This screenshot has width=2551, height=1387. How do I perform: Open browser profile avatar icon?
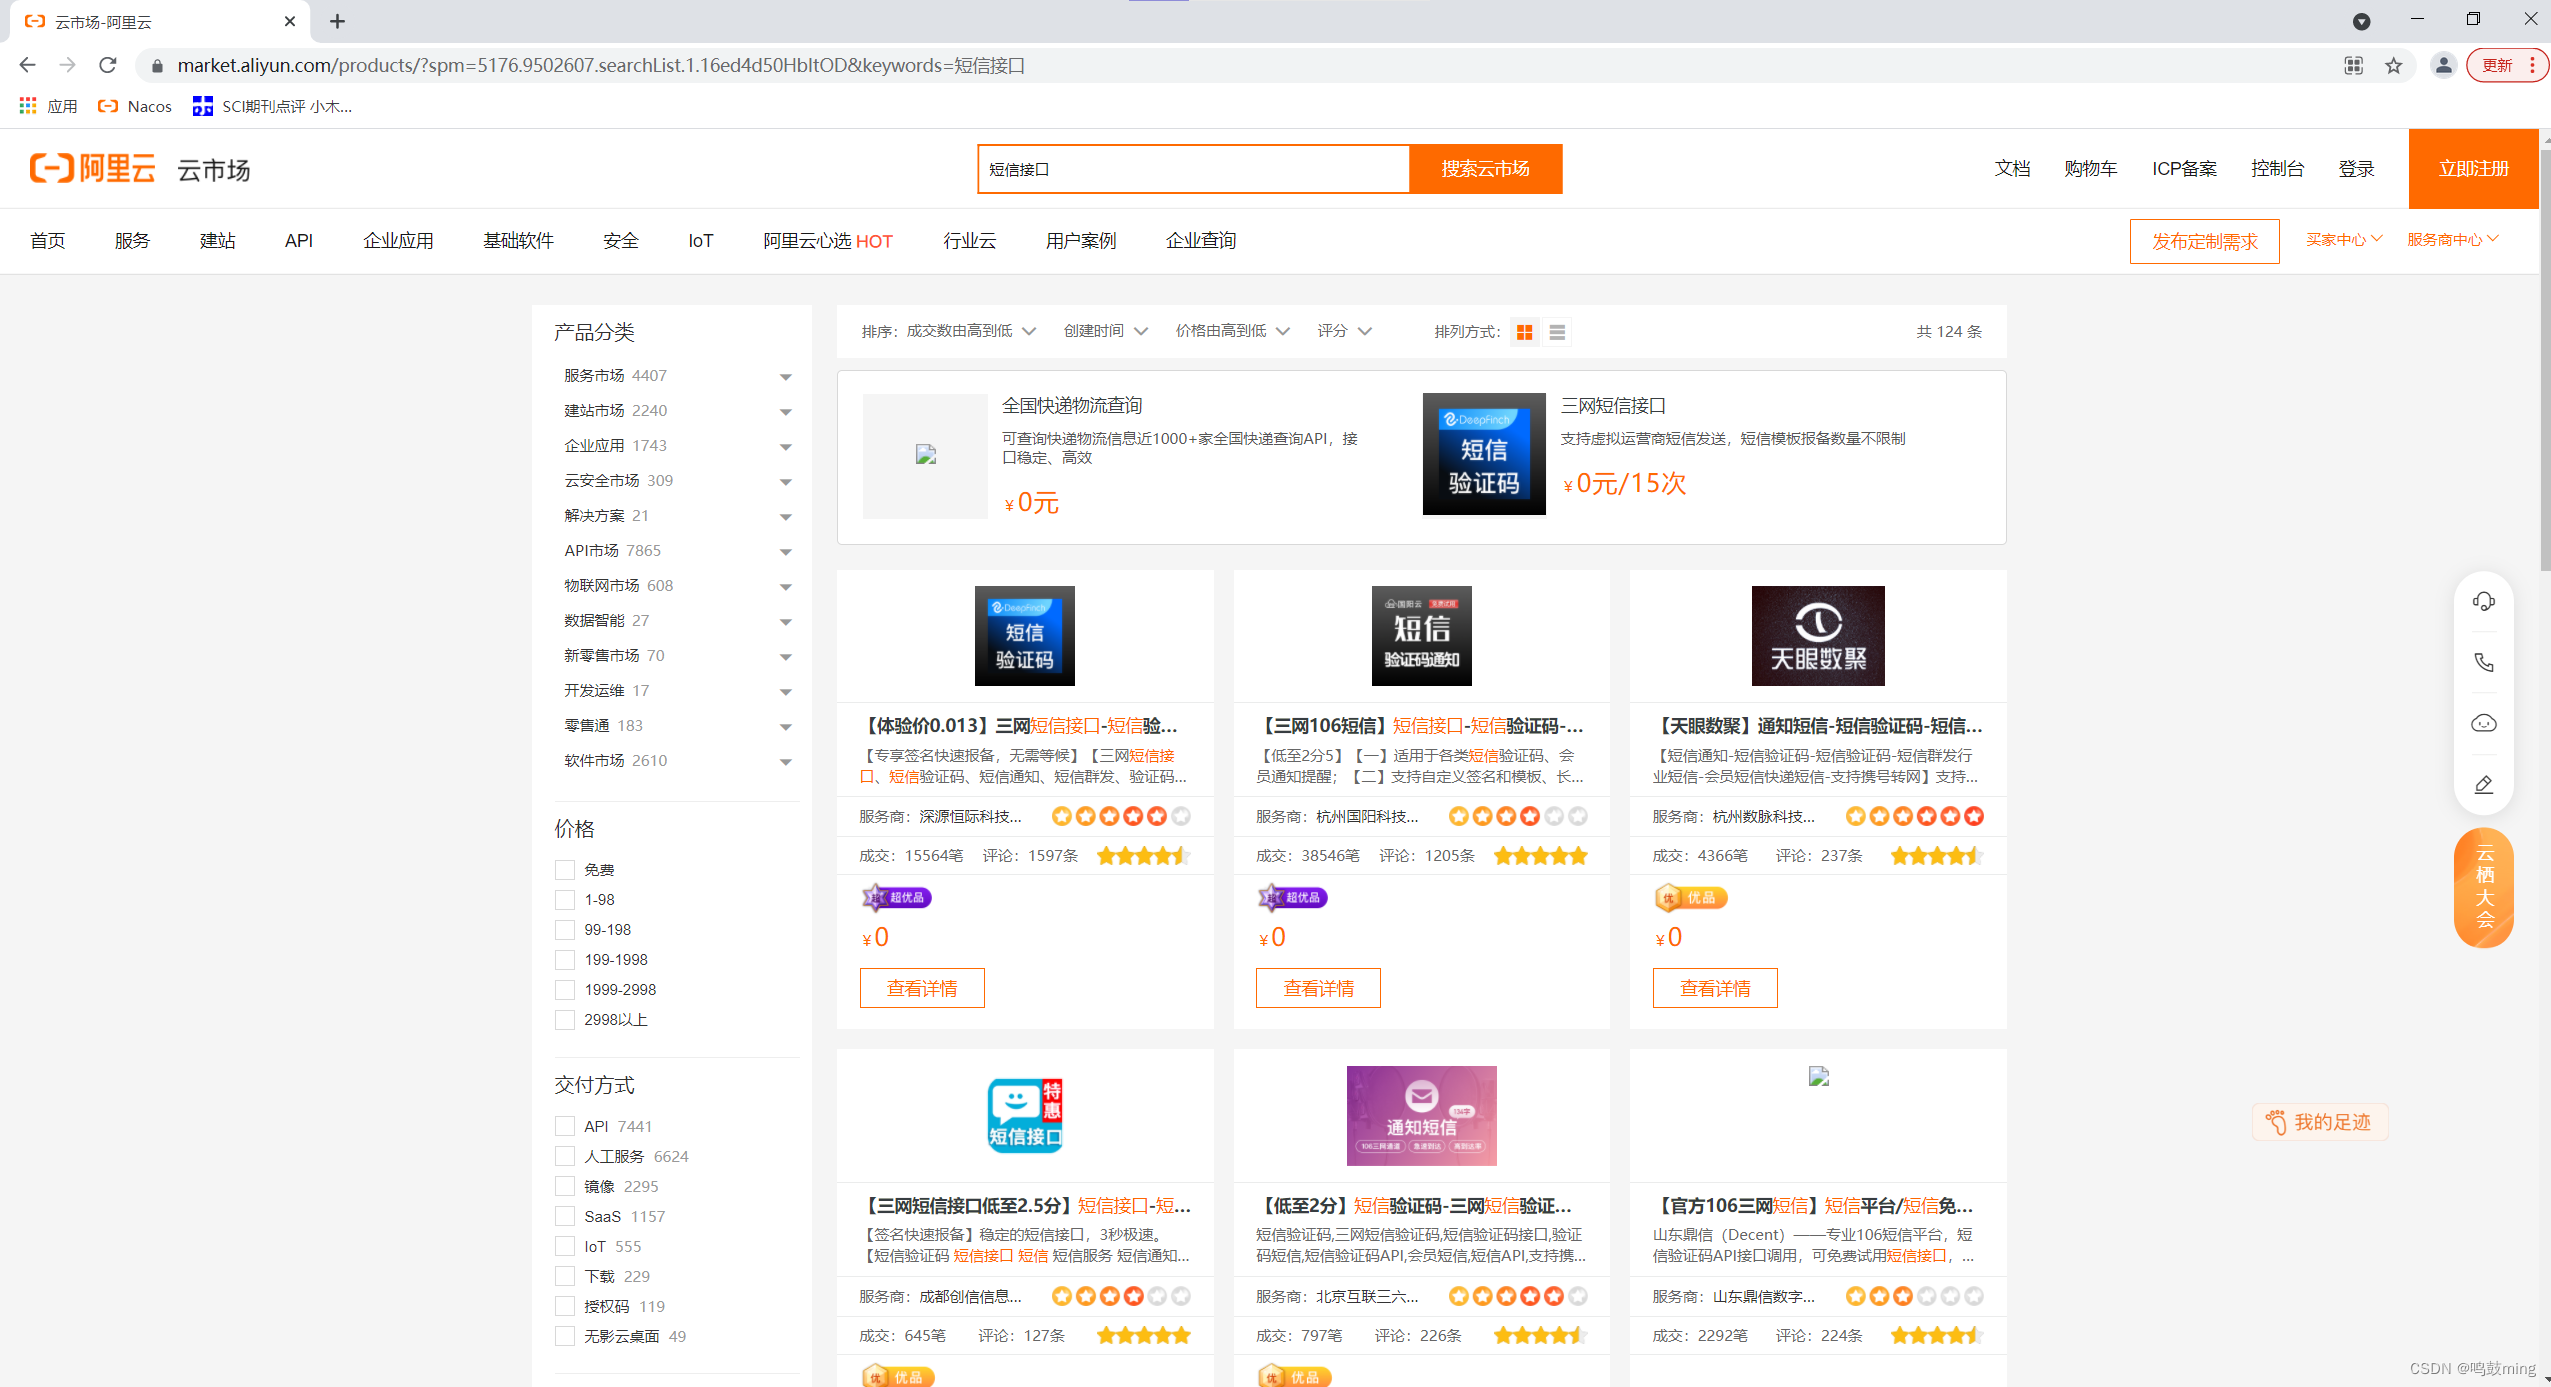2443,65
